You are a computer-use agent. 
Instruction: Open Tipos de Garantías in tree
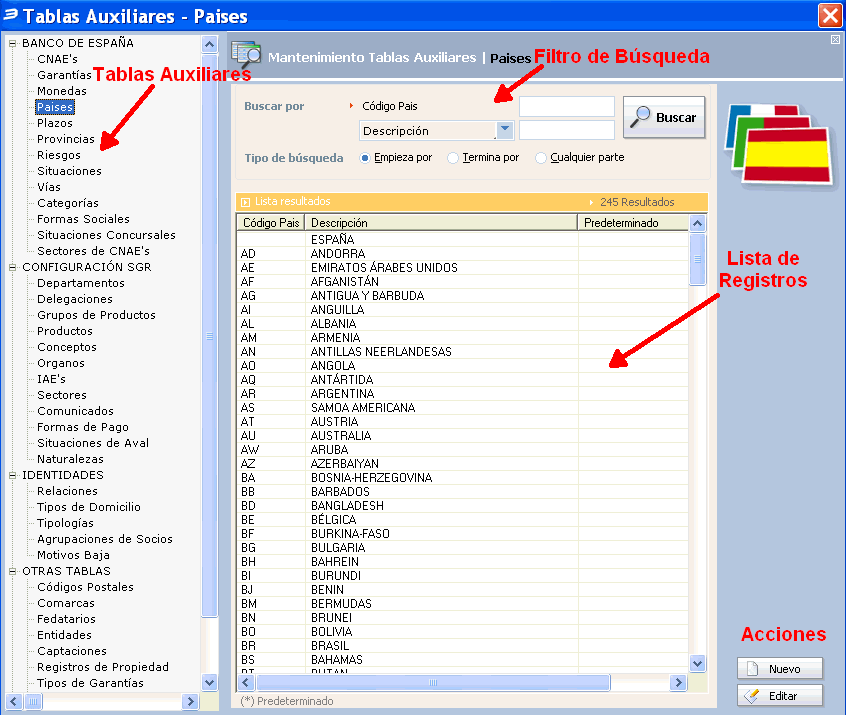tap(90, 683)
